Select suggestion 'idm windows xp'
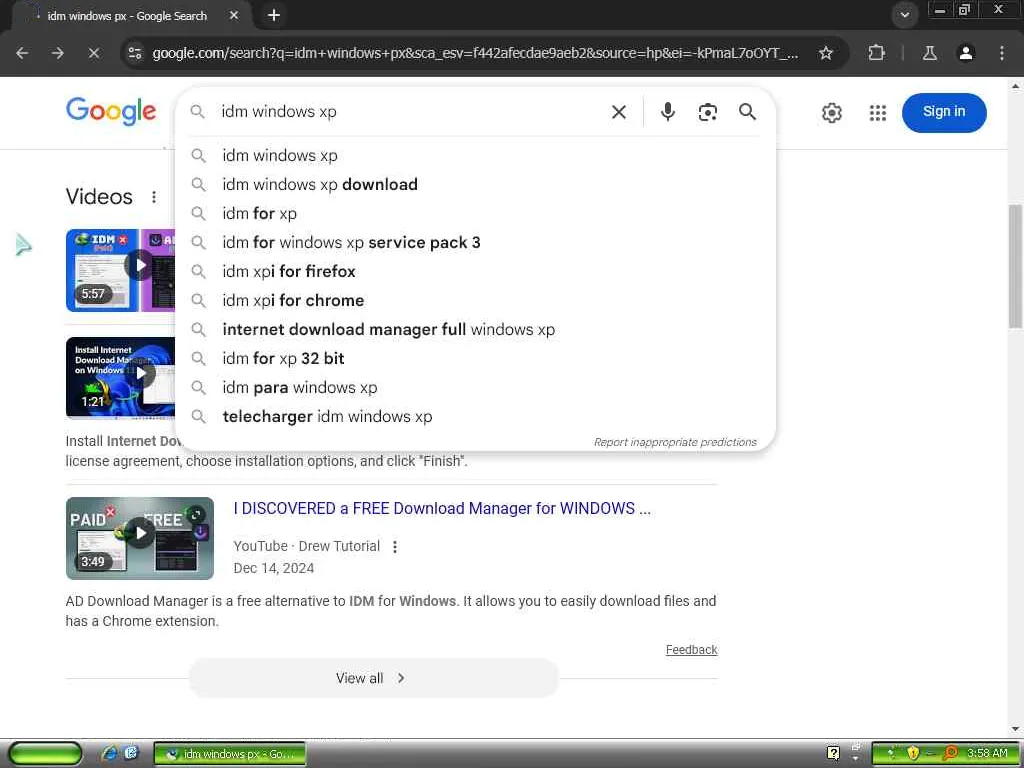 click(475, 155)
